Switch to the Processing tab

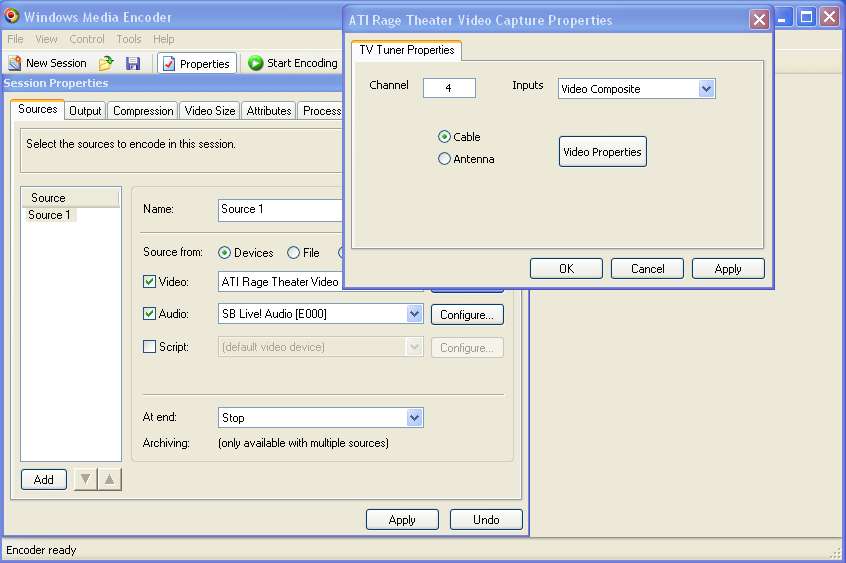coord(320,111)
